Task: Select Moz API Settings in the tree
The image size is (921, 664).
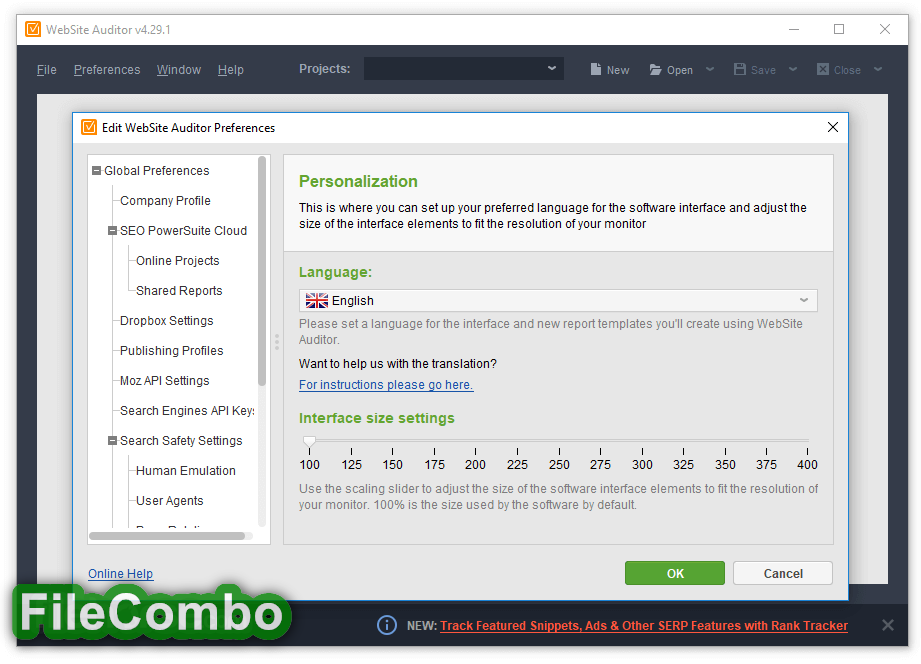Action: click(x=164, y=380)
